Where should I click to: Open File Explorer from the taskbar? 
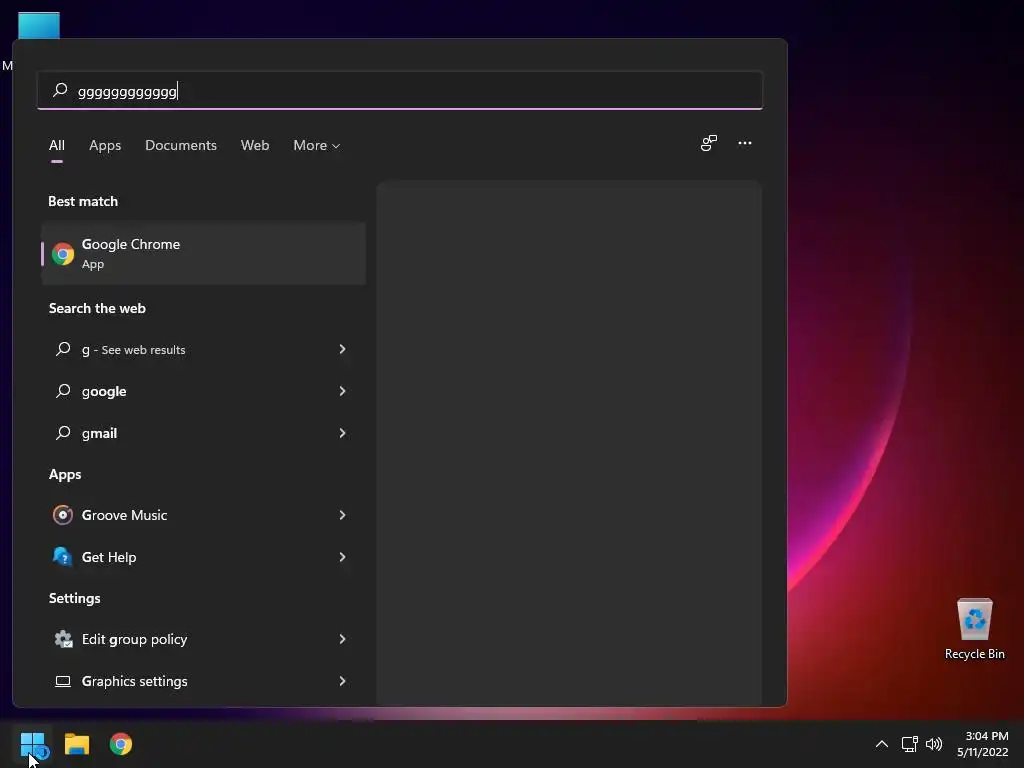click(x=77, y=744)
